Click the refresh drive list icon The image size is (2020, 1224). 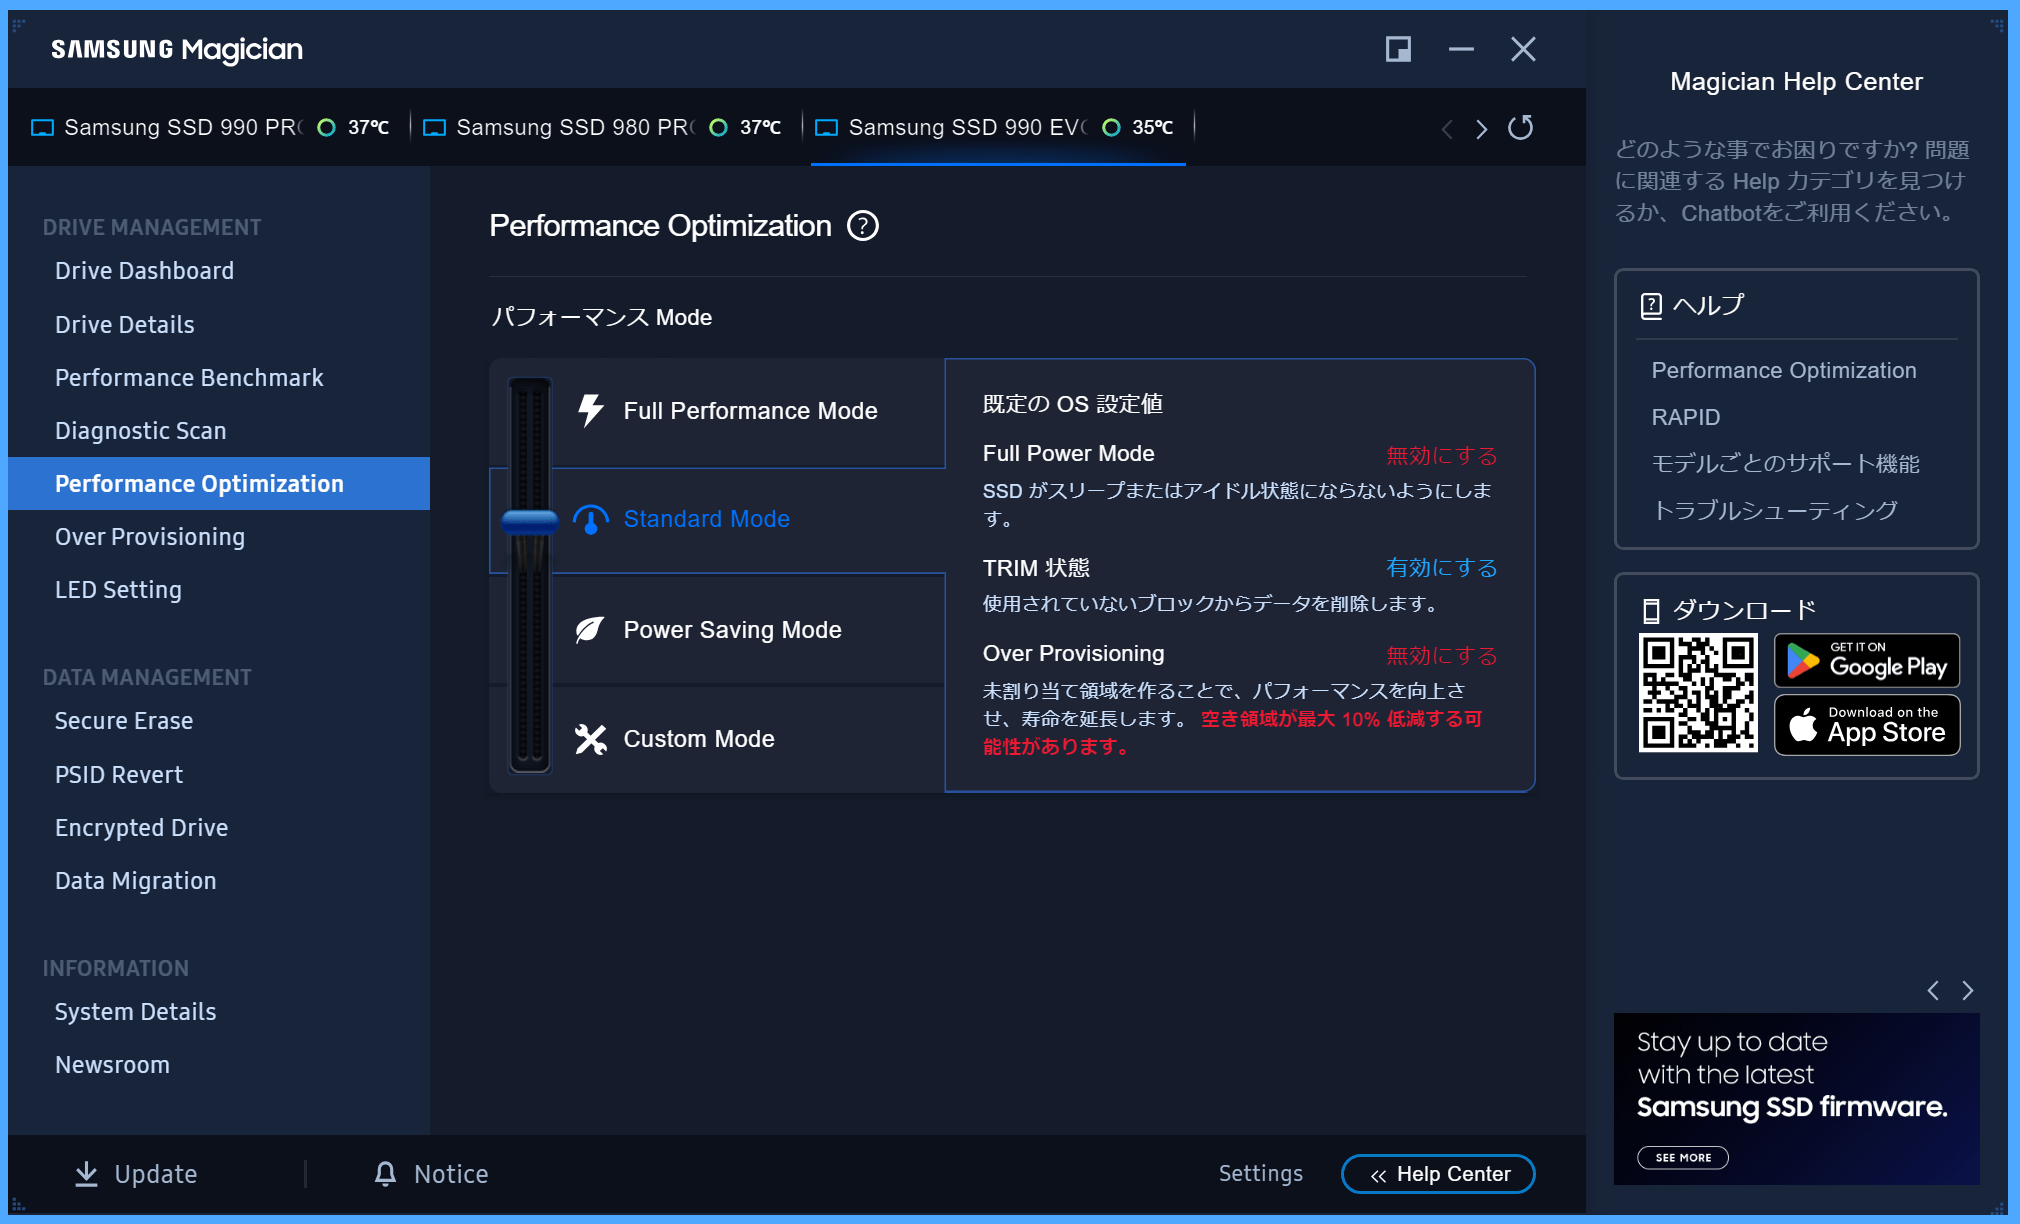point(1520,127)
